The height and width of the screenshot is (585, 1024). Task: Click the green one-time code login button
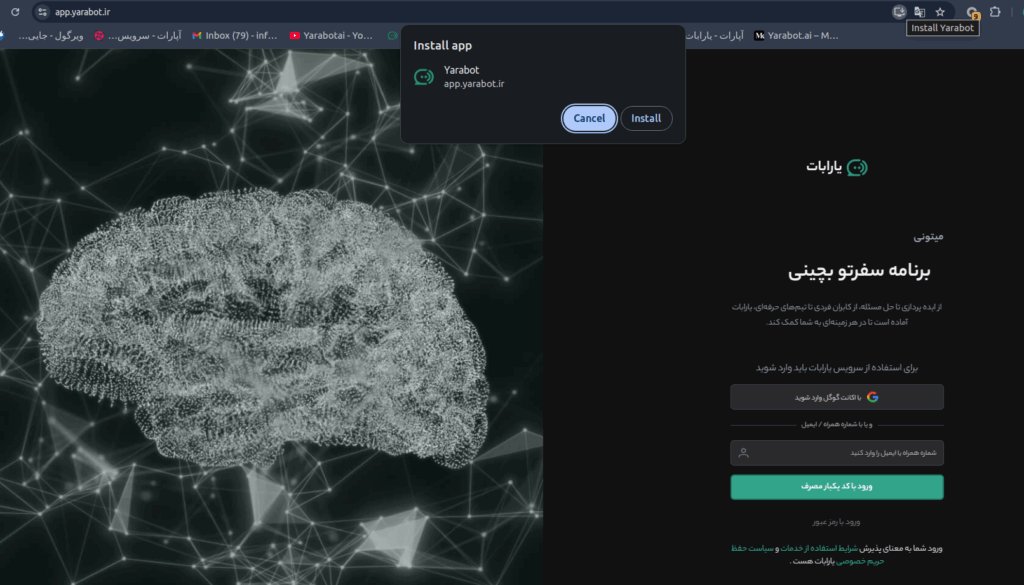(837, 486)
